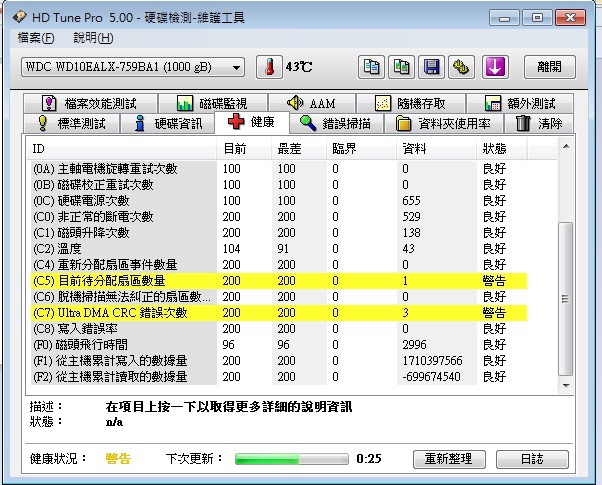Viewport: 602px width, 485px height.
Task: Click the save floppy disk icon
Action: click(432, 67)
